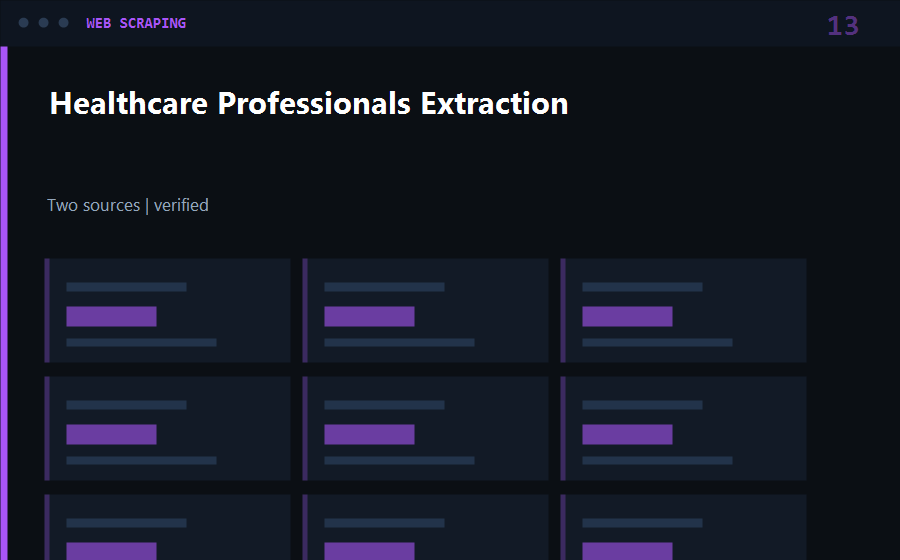Open the last card in the second row
This screenshot has width=900, height=560.
tap(684, 429)
